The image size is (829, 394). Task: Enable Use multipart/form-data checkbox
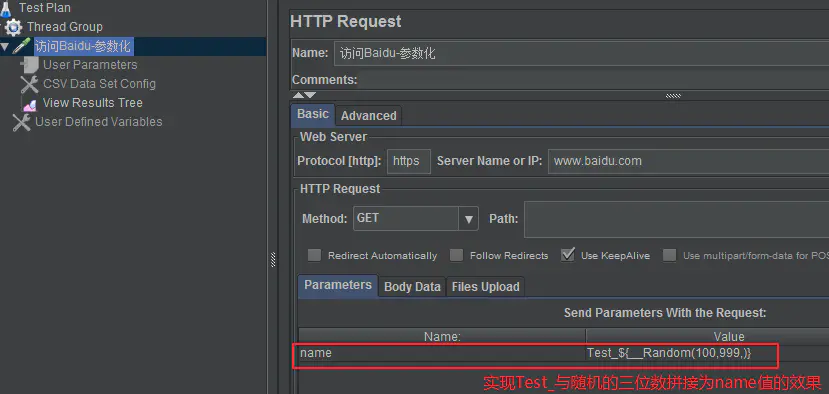coord(670,255)
